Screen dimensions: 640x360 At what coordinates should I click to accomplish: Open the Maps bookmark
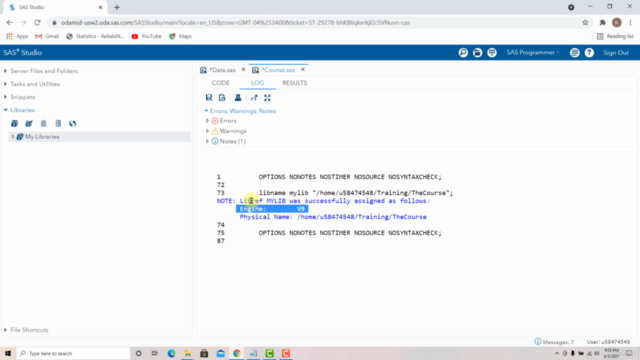click(x=180, y=36)
